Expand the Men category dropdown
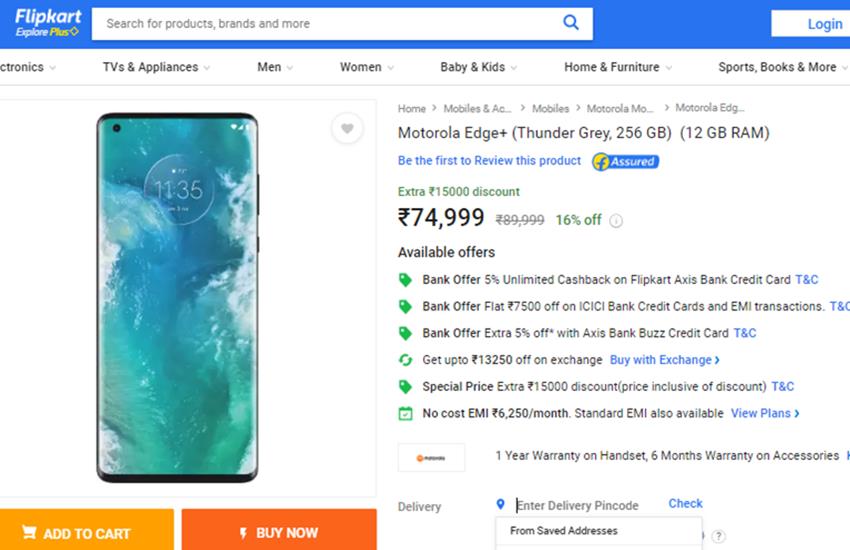This screenshot has height=550, width=850. [275, 67]
